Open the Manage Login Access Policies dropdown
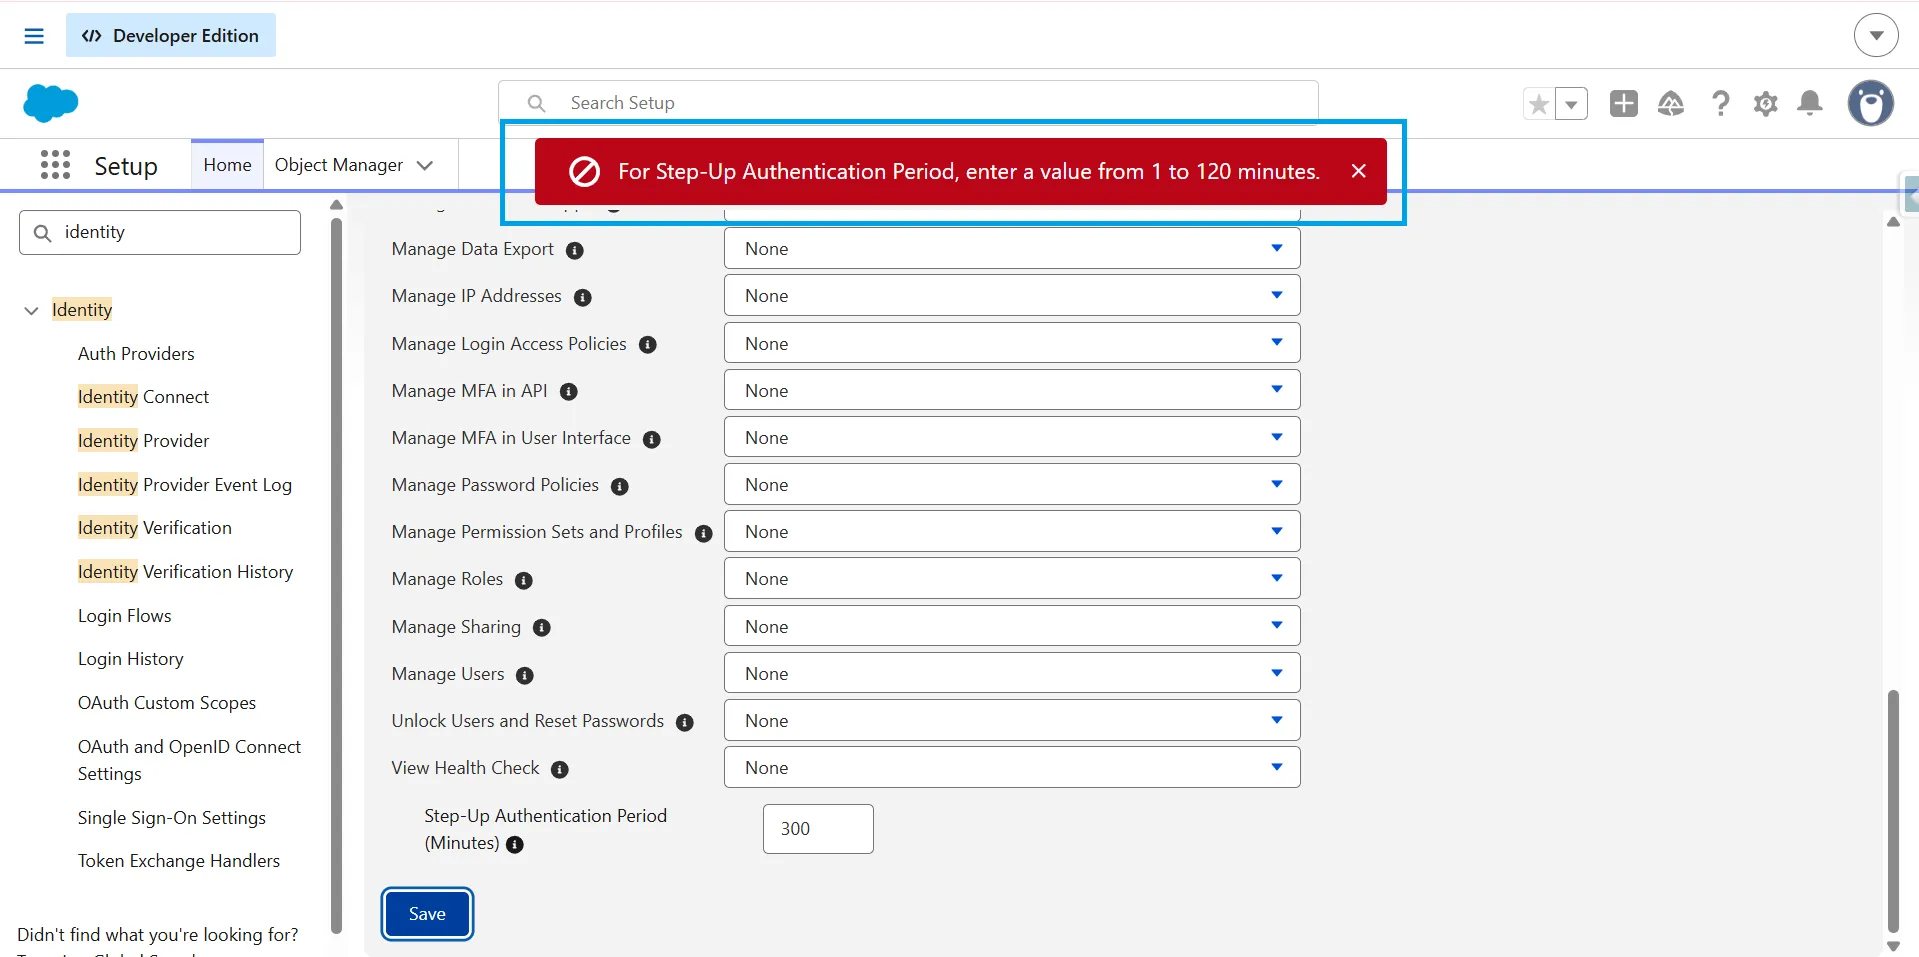Screen dimensions: 1919x957 coord(1012,343)
